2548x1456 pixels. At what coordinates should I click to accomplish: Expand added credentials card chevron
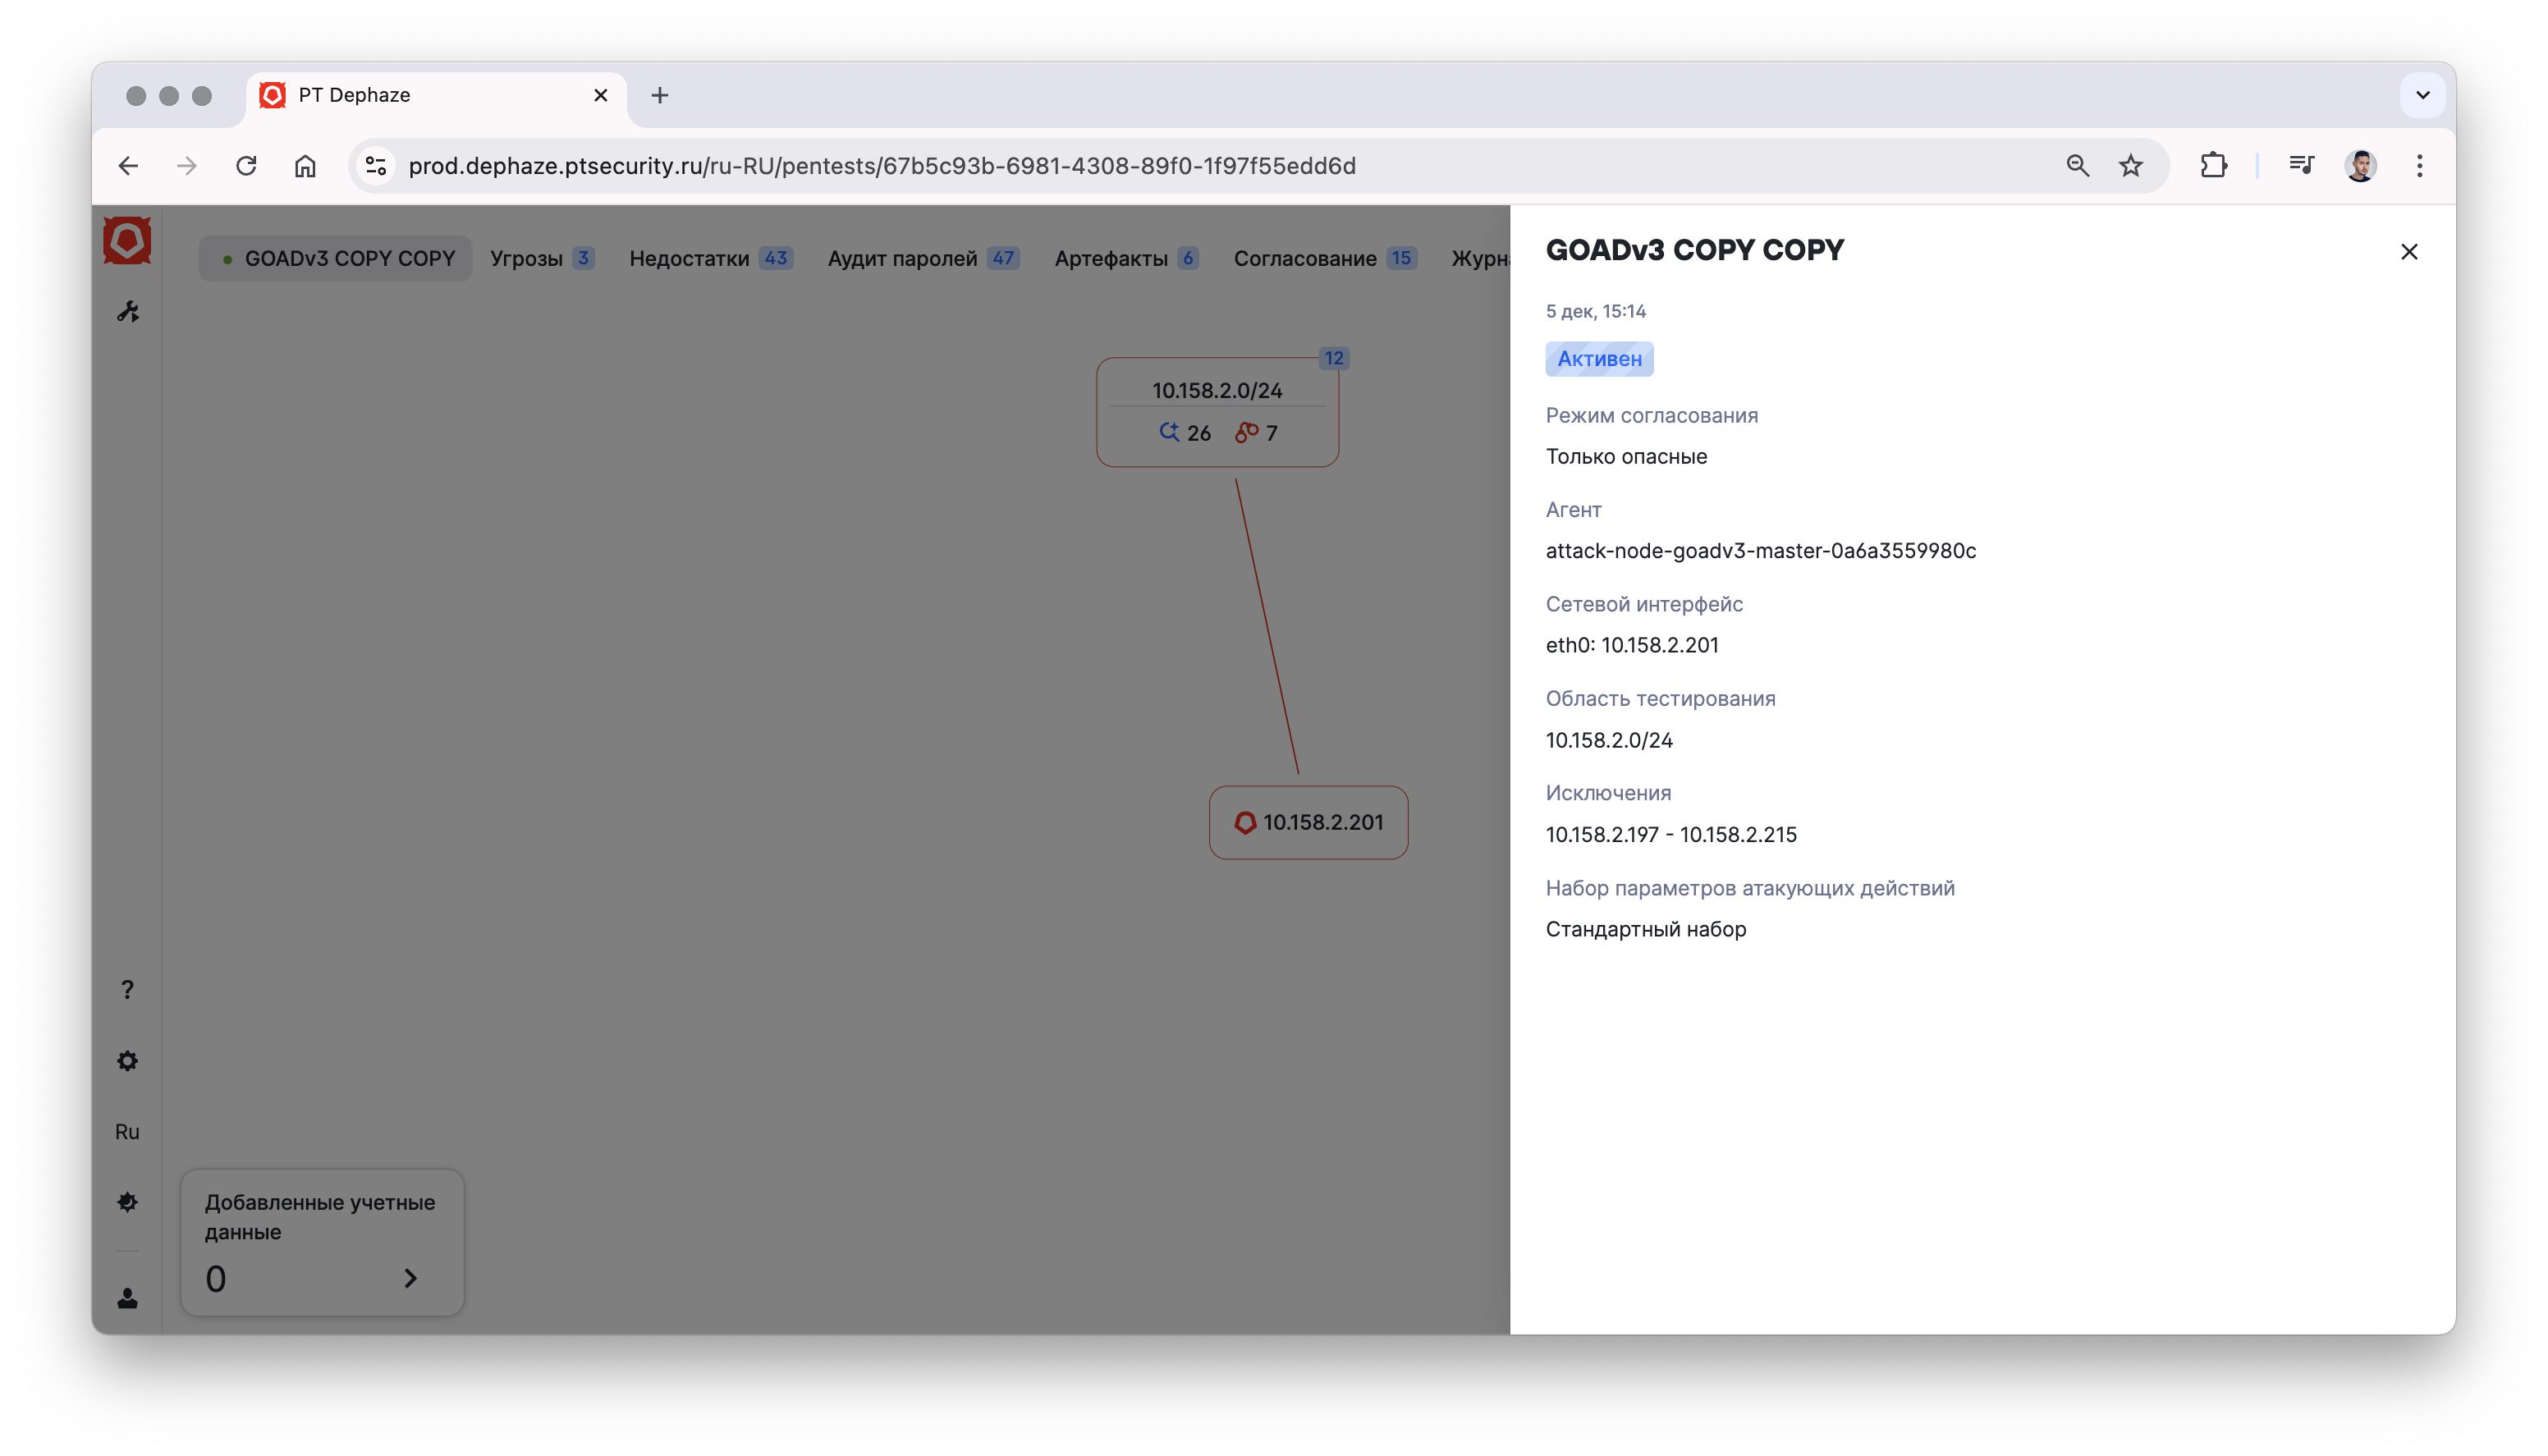(x=410, y=1278)
